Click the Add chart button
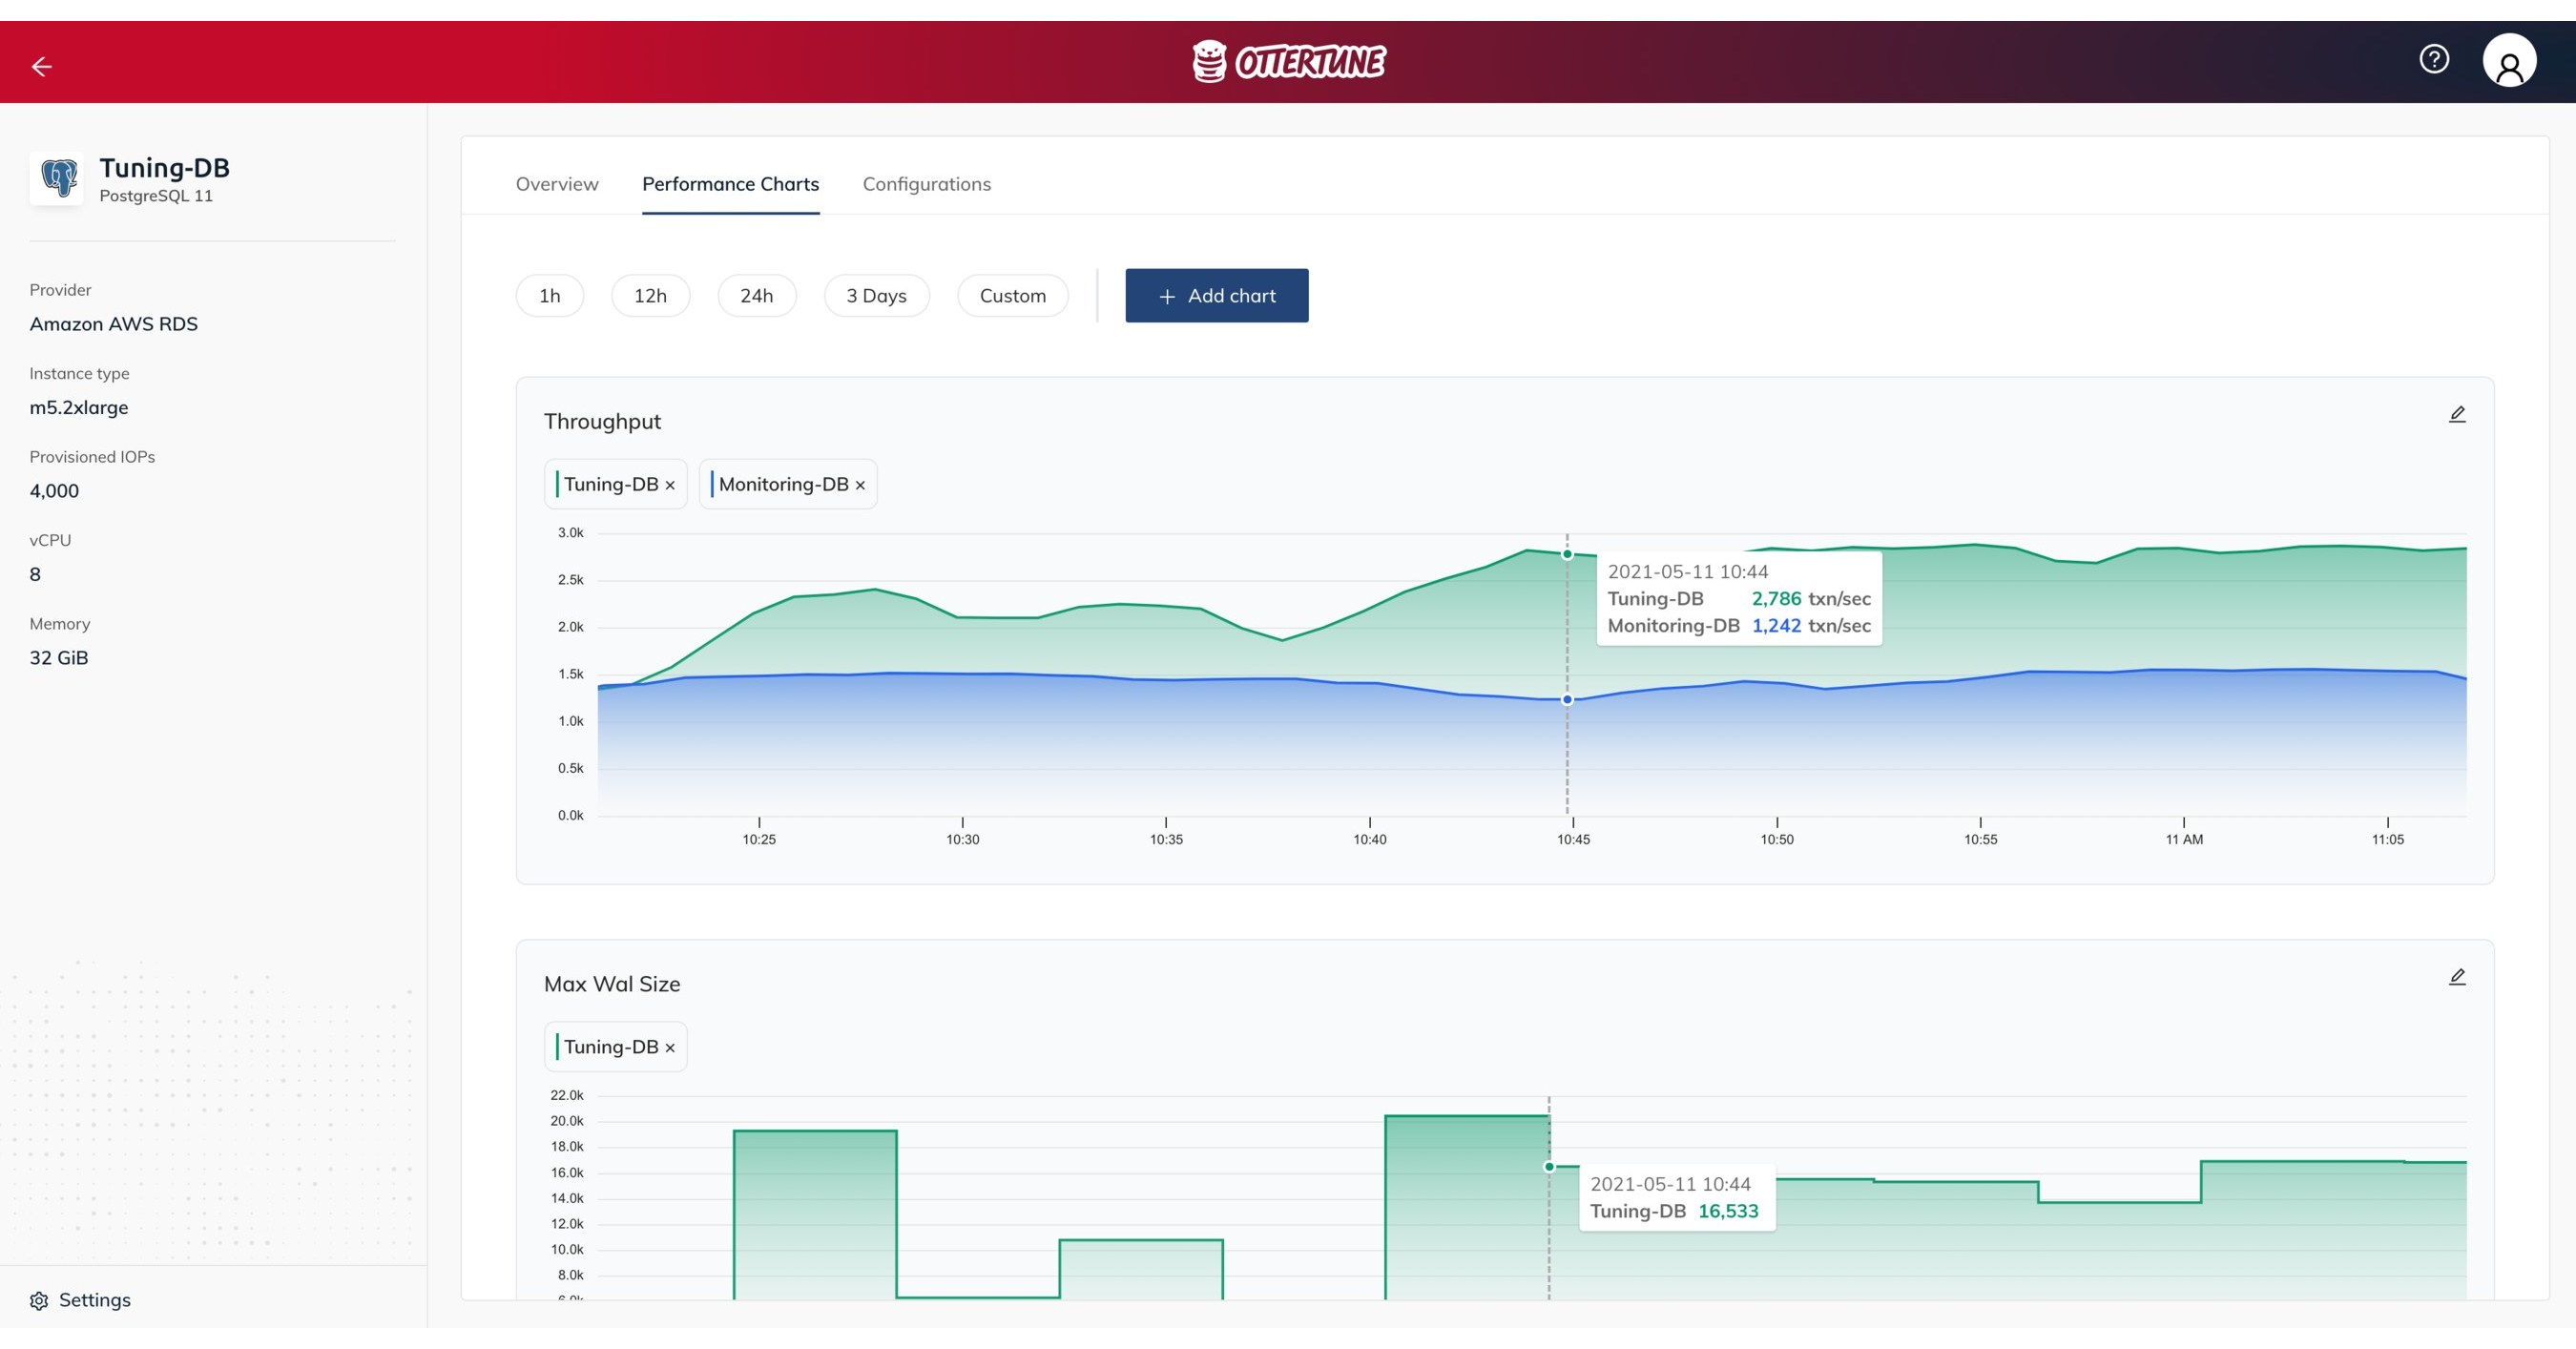Screen dimensions: 2576x1349 click(x=1216, y=295)
